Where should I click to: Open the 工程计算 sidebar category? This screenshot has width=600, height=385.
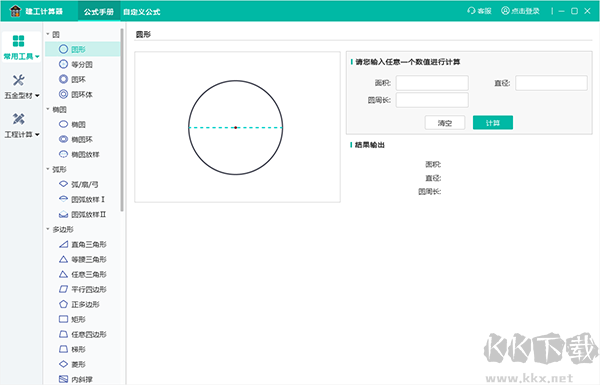point(21,126)
